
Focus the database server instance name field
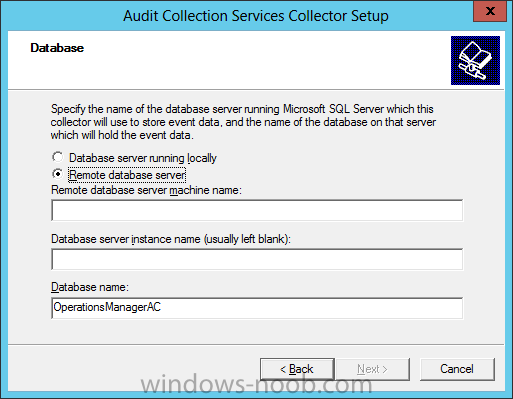pyautogui.click(x=257, y=259)
